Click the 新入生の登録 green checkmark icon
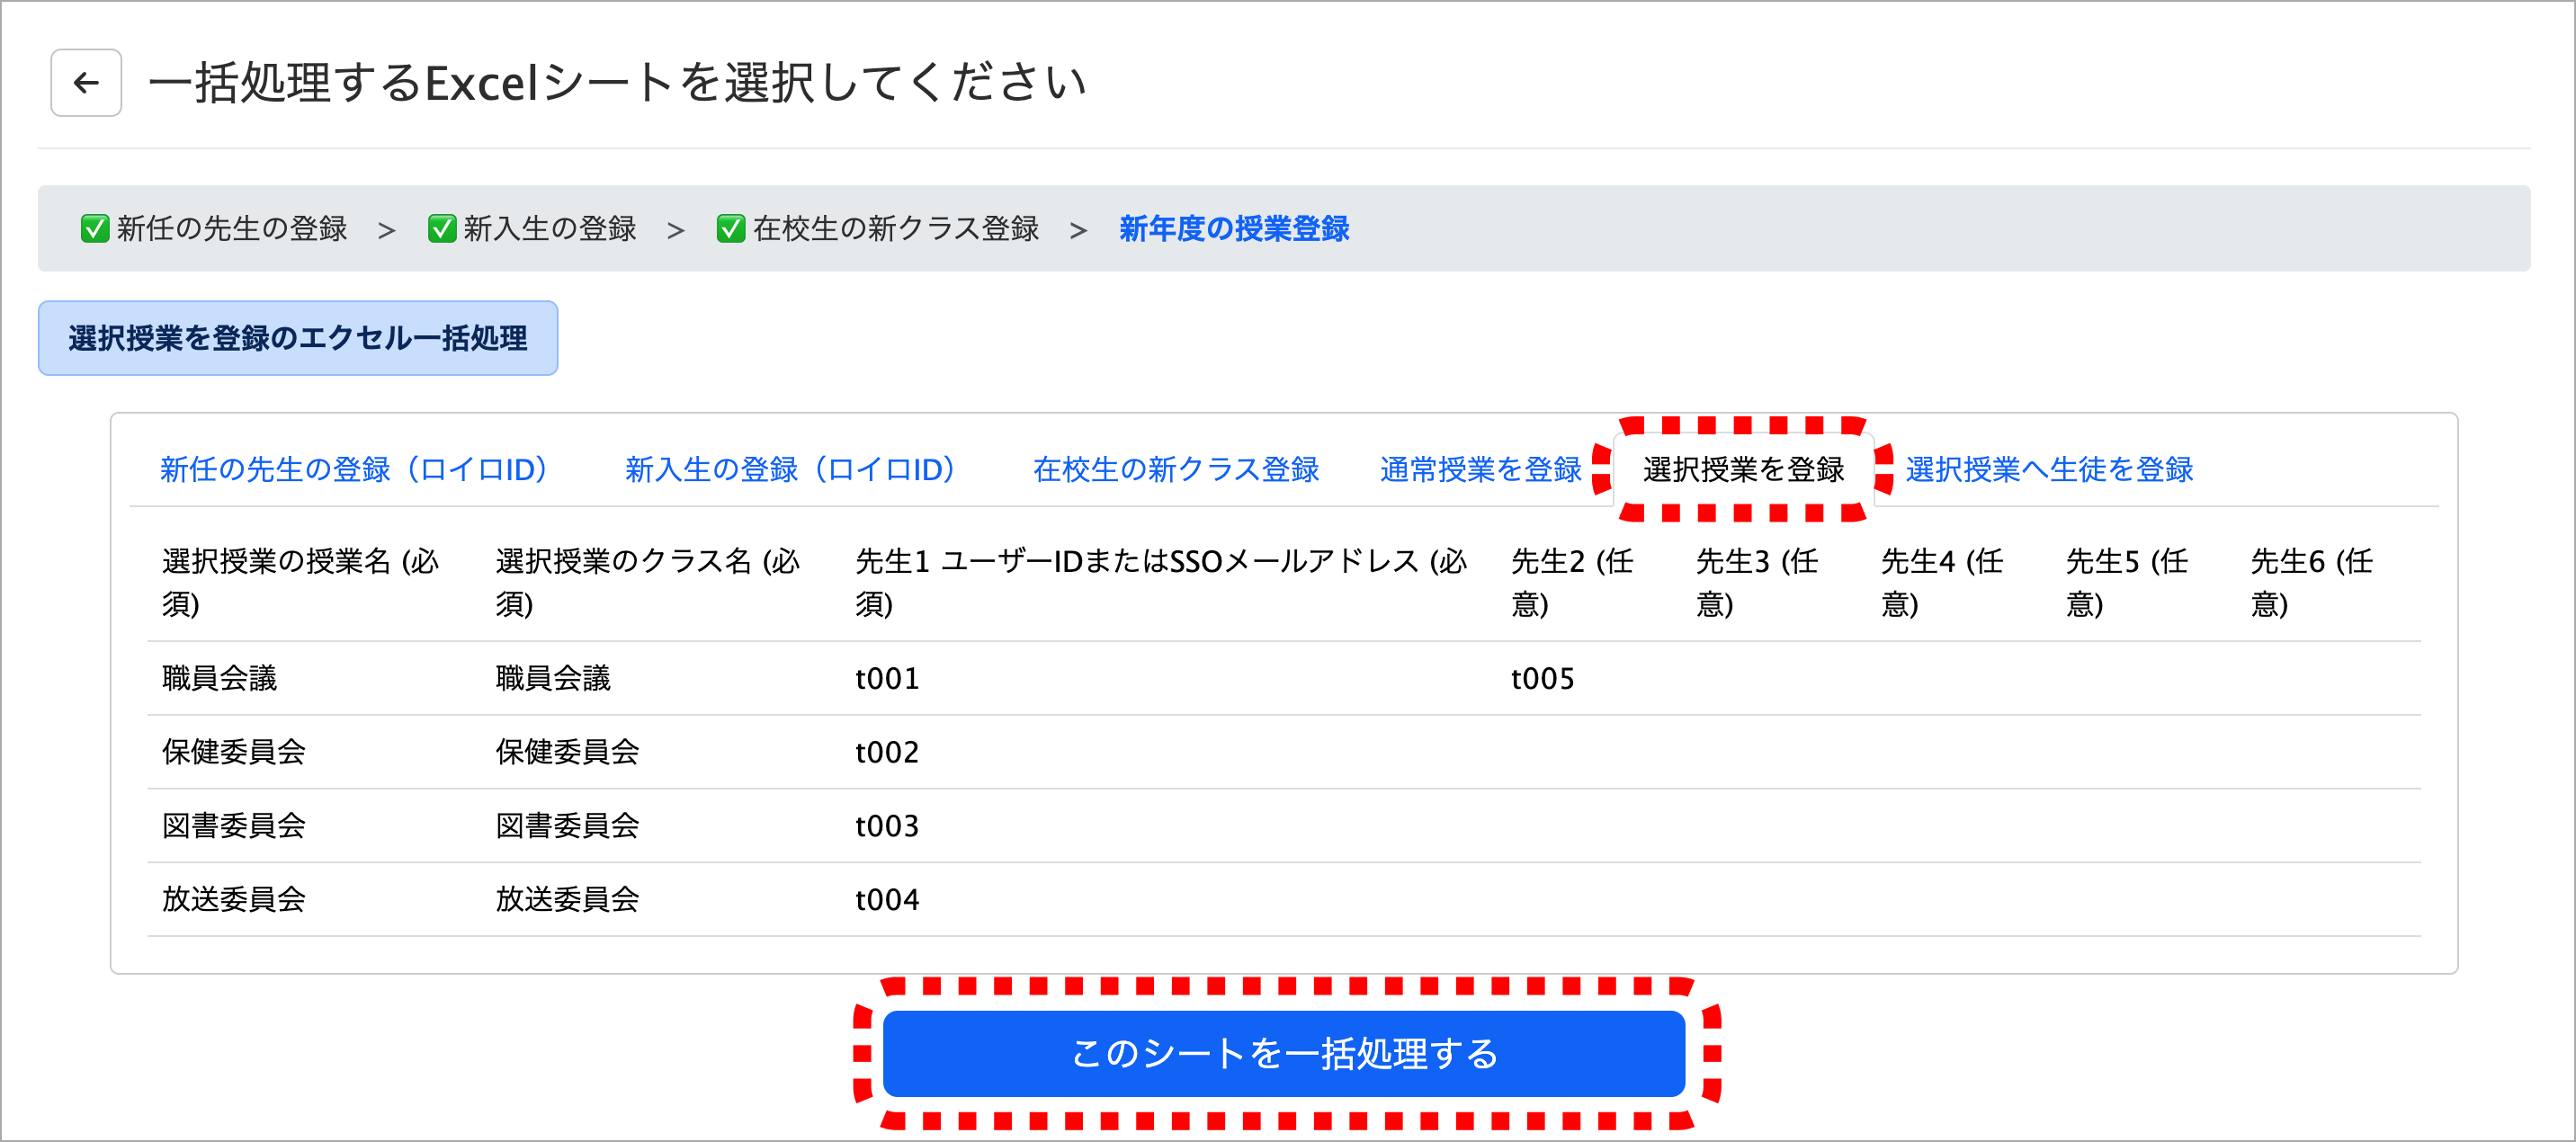 click(x=441, y=229)
